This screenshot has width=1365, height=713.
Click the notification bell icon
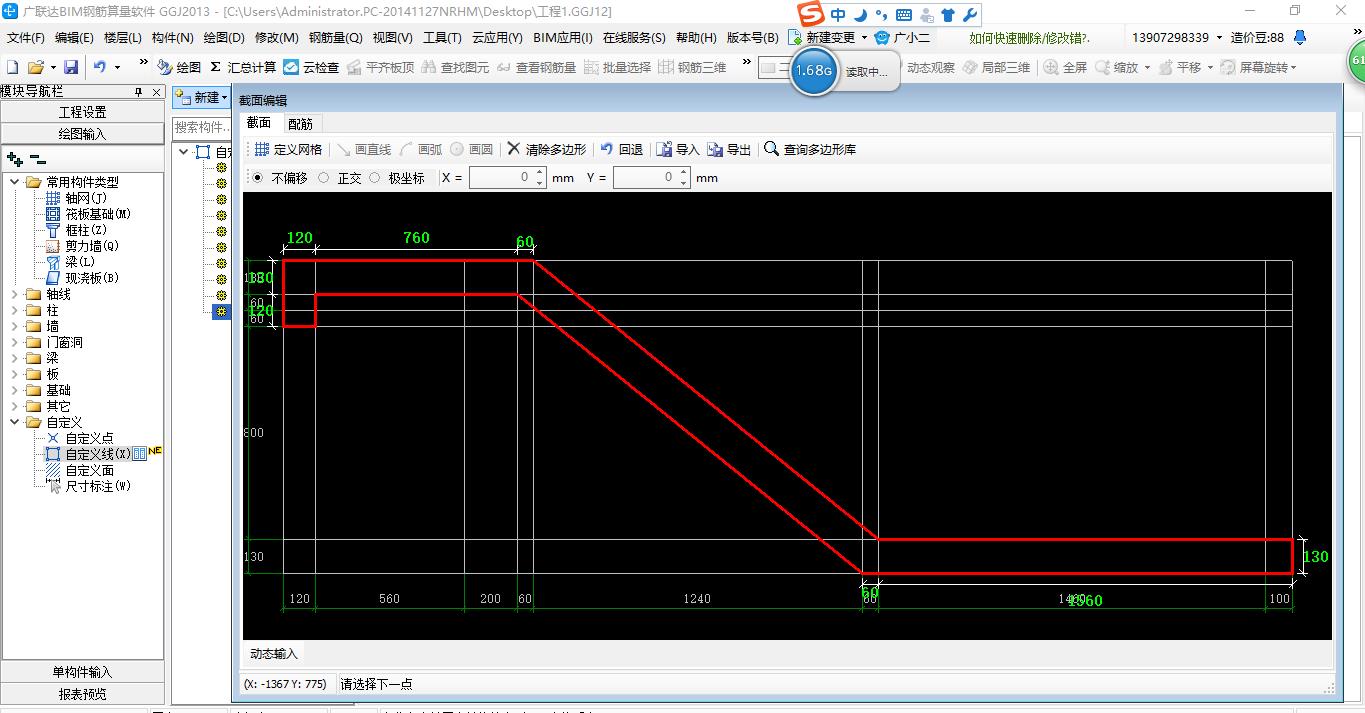click(x=1300, y=37)
